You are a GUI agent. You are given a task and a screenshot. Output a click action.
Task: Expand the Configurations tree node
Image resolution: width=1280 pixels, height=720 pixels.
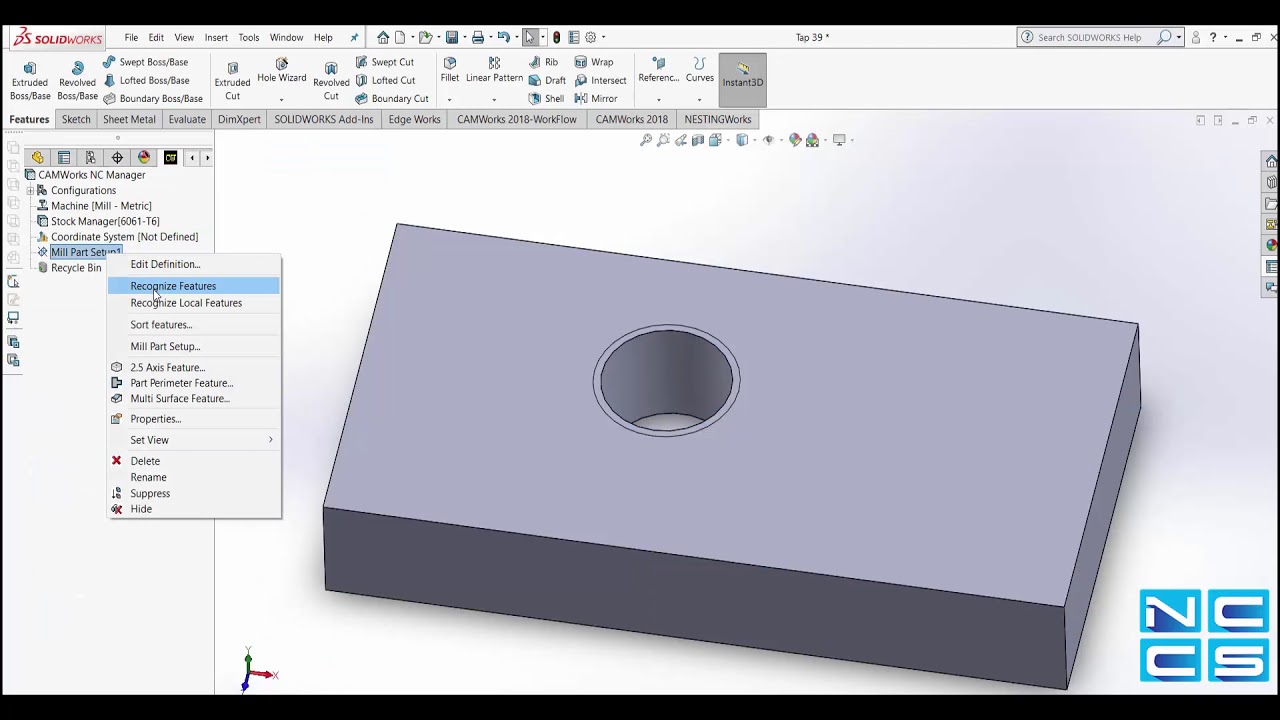30,190
